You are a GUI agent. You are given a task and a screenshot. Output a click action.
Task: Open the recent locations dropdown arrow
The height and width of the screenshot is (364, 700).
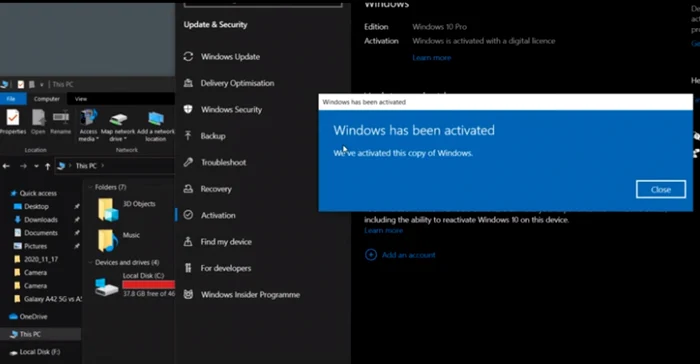point(36,166)
